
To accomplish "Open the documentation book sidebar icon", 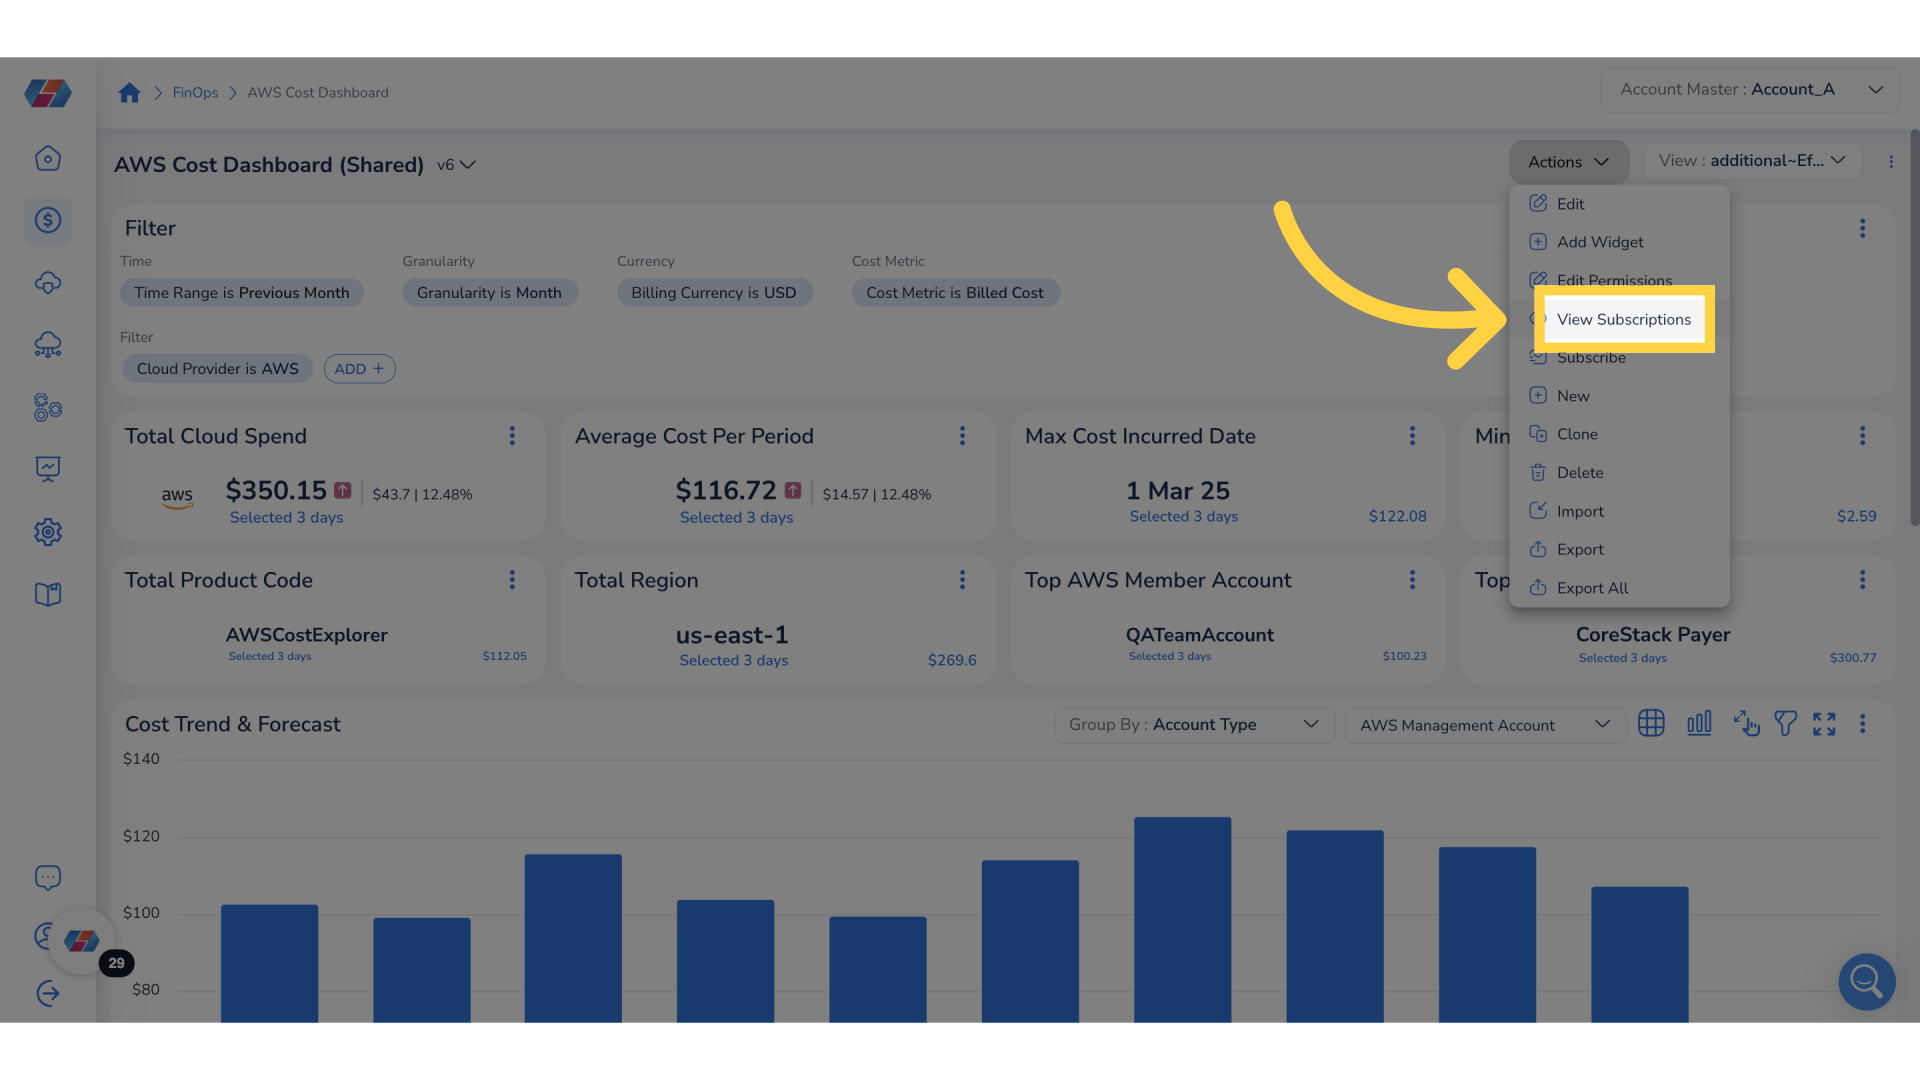I will [x=48, y=594].
